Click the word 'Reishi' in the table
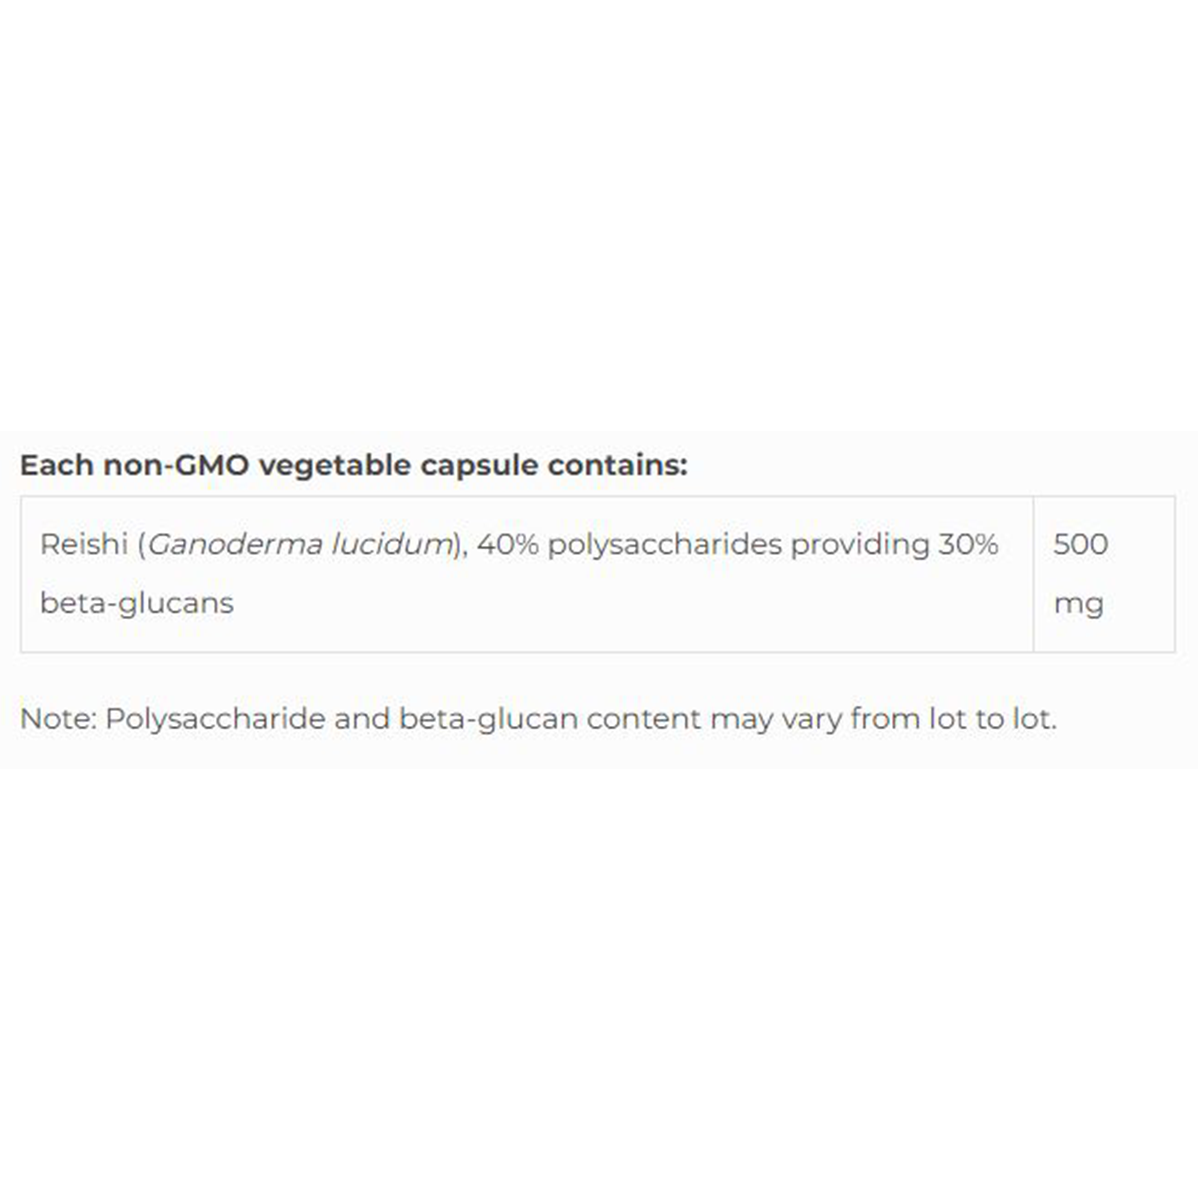This screenshot has width=1200, height=1200. click(x=84, y=544)
